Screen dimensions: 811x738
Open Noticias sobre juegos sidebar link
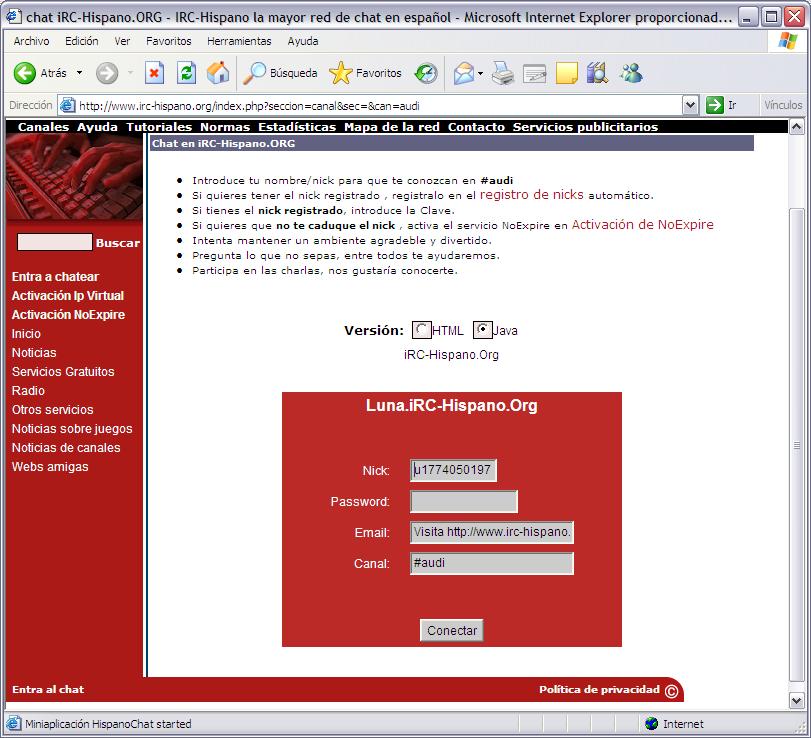pyautogui.click(x=72, y=429)
